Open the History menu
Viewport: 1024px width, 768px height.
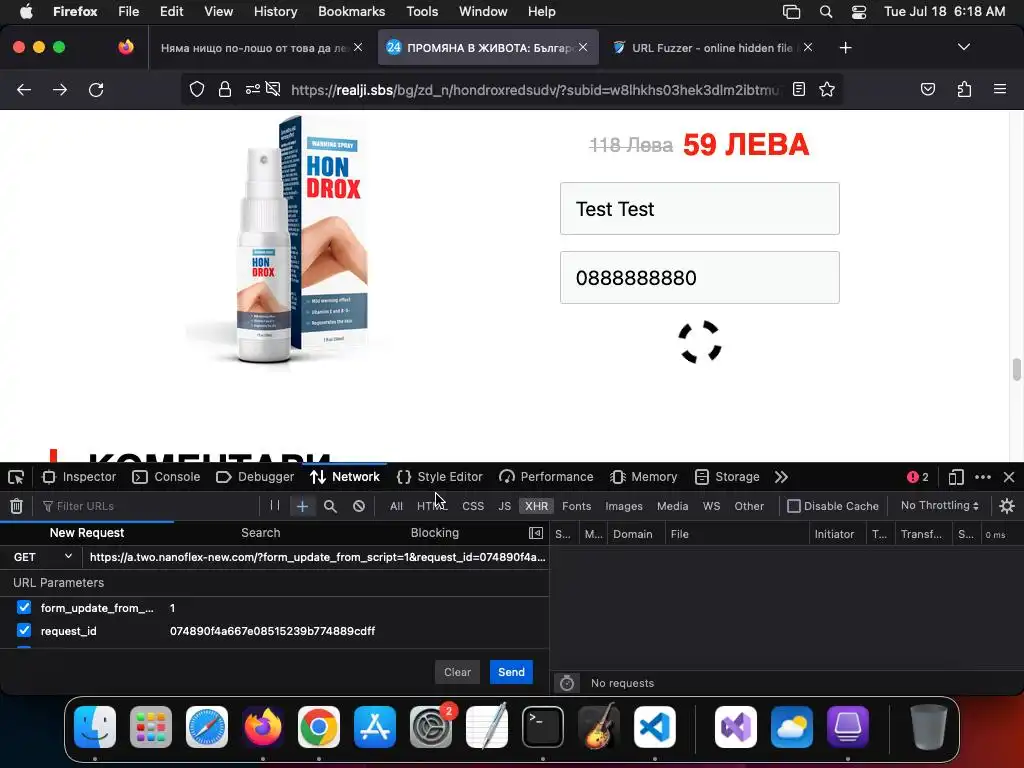click(275, 12)
